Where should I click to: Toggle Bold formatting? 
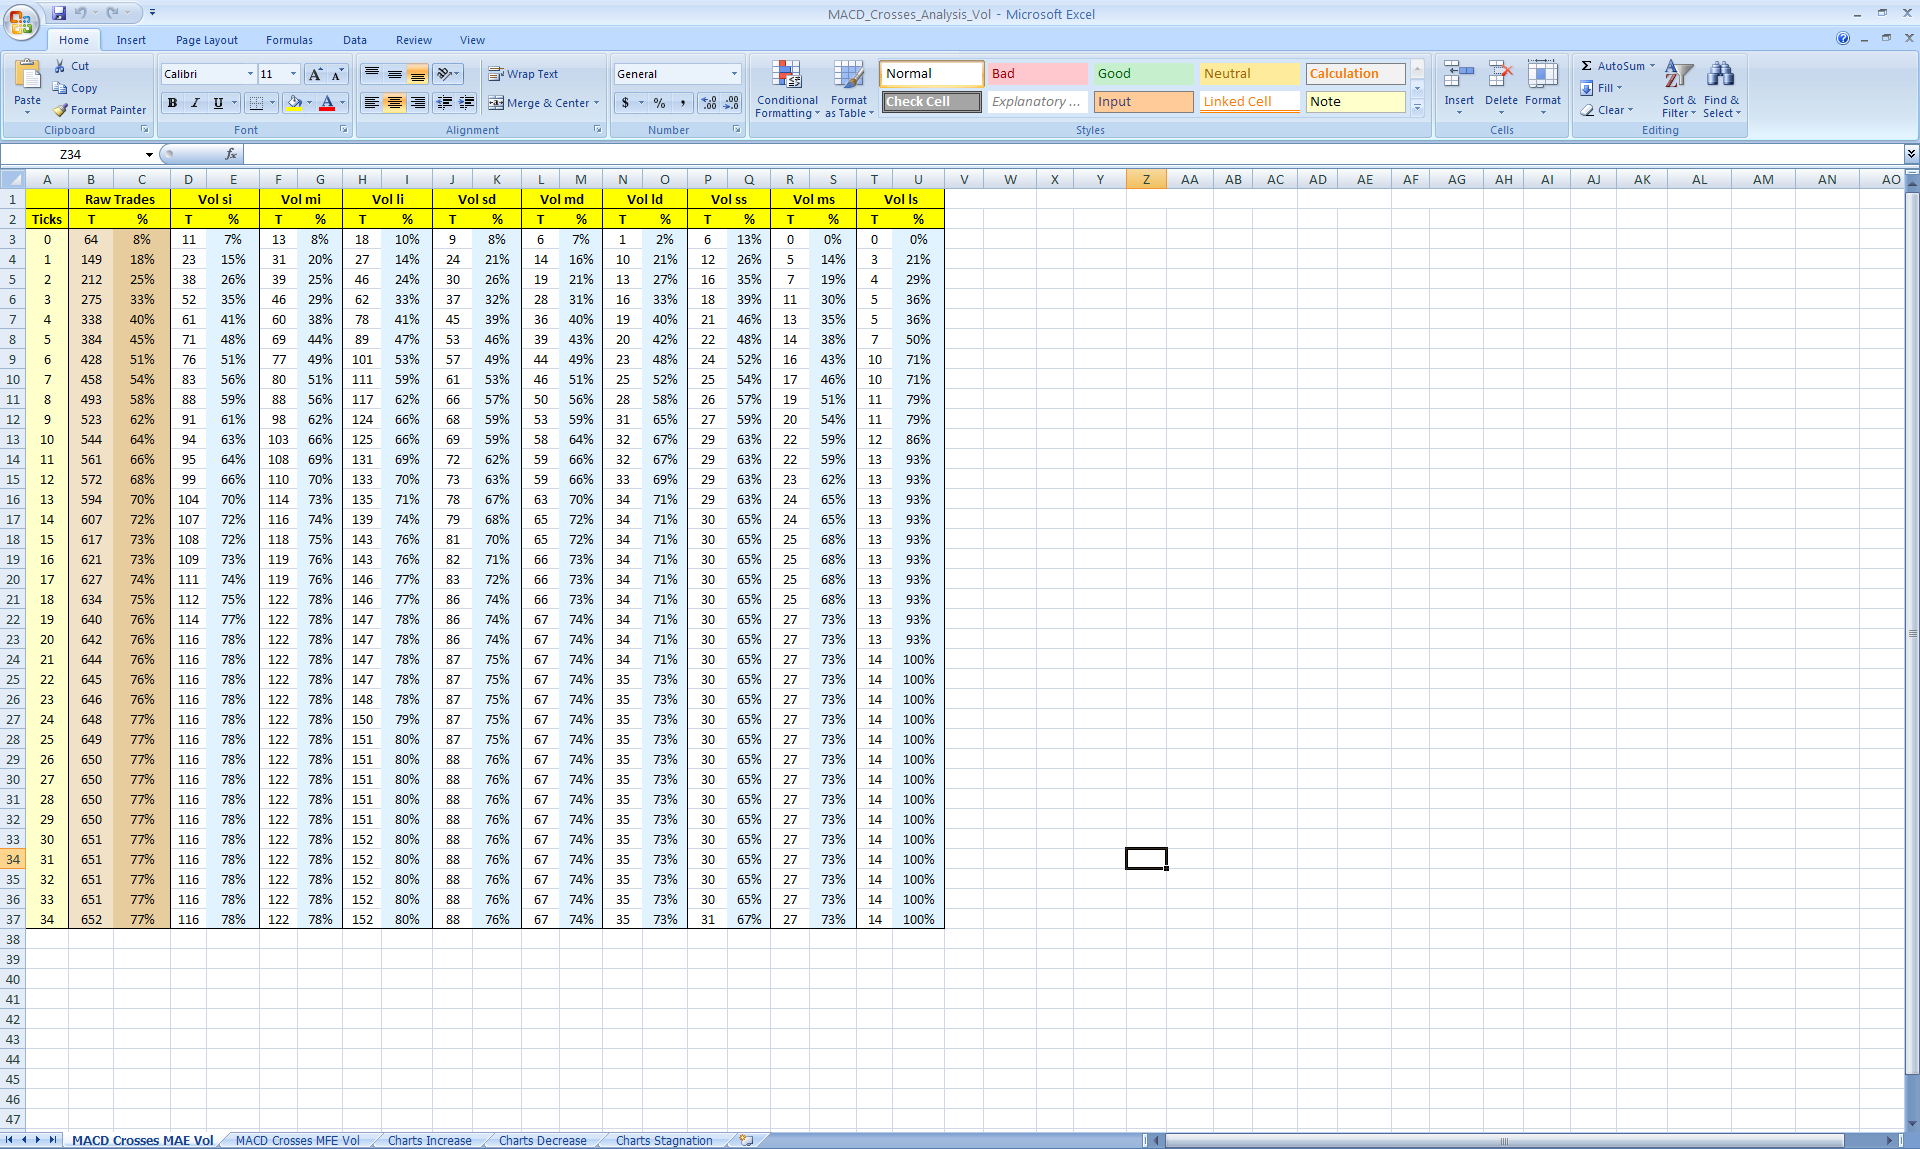point(173,102)
